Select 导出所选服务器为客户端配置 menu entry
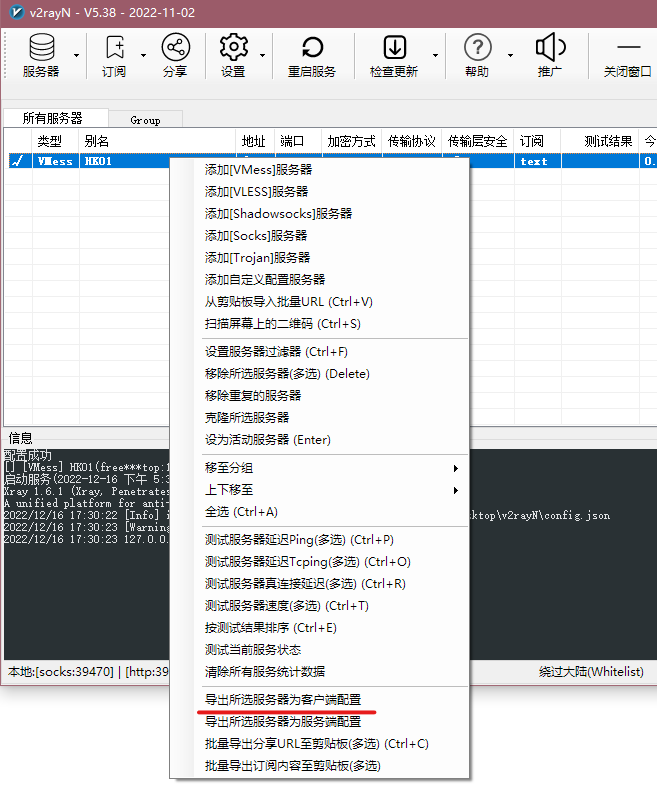 283,699
